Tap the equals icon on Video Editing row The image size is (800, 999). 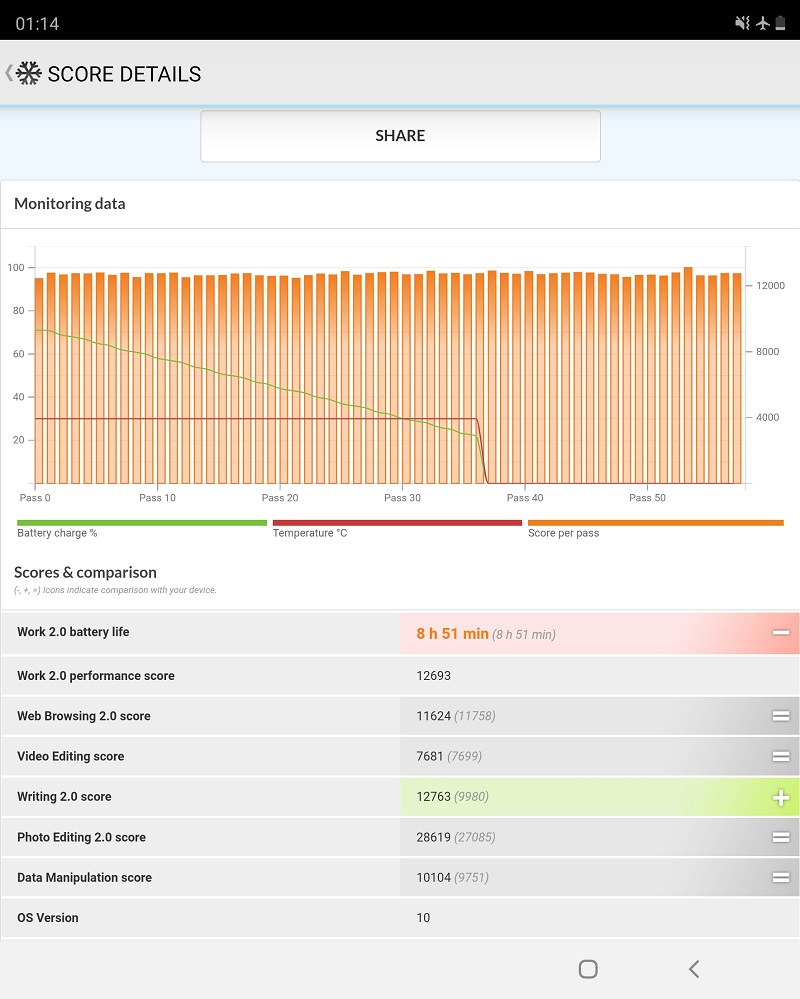point(781,756)
